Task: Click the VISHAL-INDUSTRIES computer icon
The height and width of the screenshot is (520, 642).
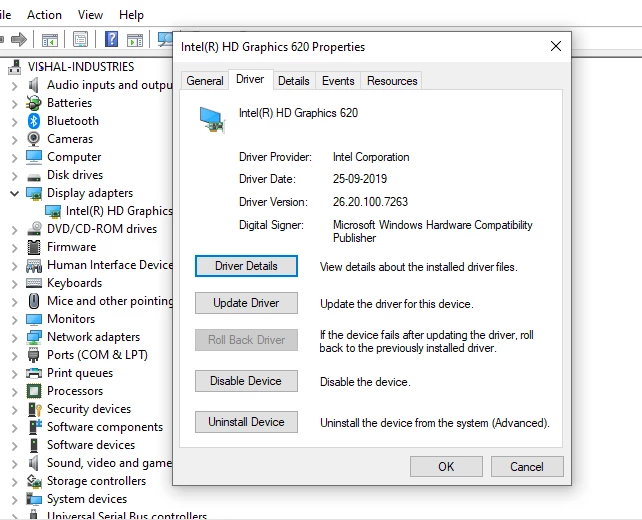Action: click(x=15, y=67)
